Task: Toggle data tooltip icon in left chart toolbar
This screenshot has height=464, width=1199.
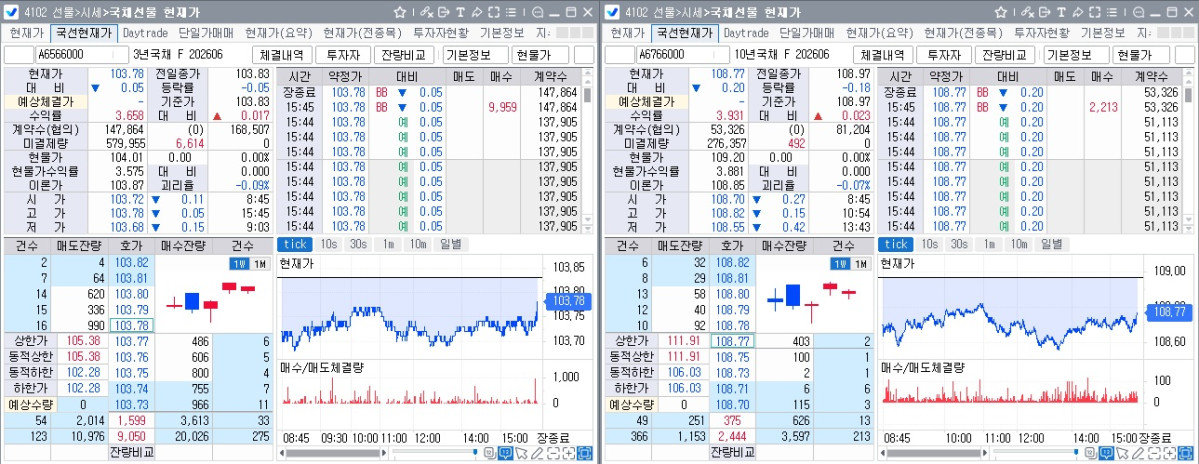Action: (x=505, y=453)
